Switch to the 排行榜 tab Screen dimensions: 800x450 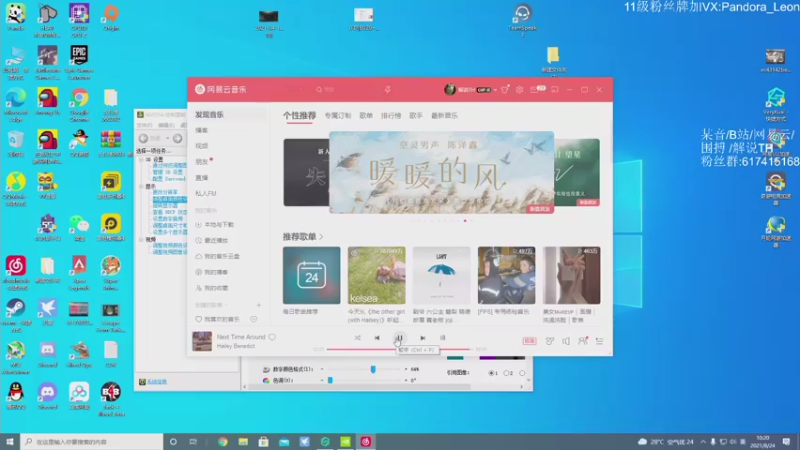click(x=391, y=116)
